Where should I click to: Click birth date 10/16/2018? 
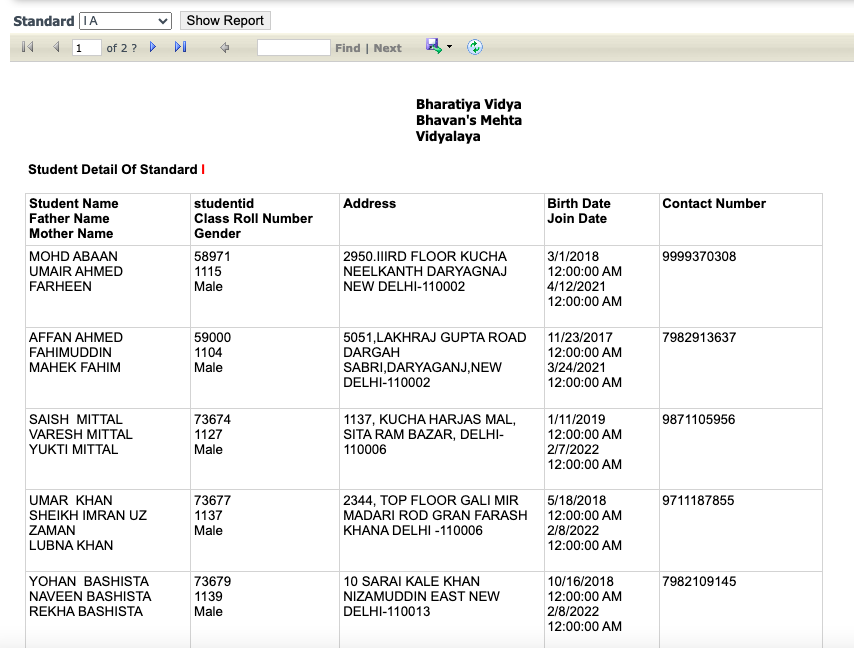point(580,582)
